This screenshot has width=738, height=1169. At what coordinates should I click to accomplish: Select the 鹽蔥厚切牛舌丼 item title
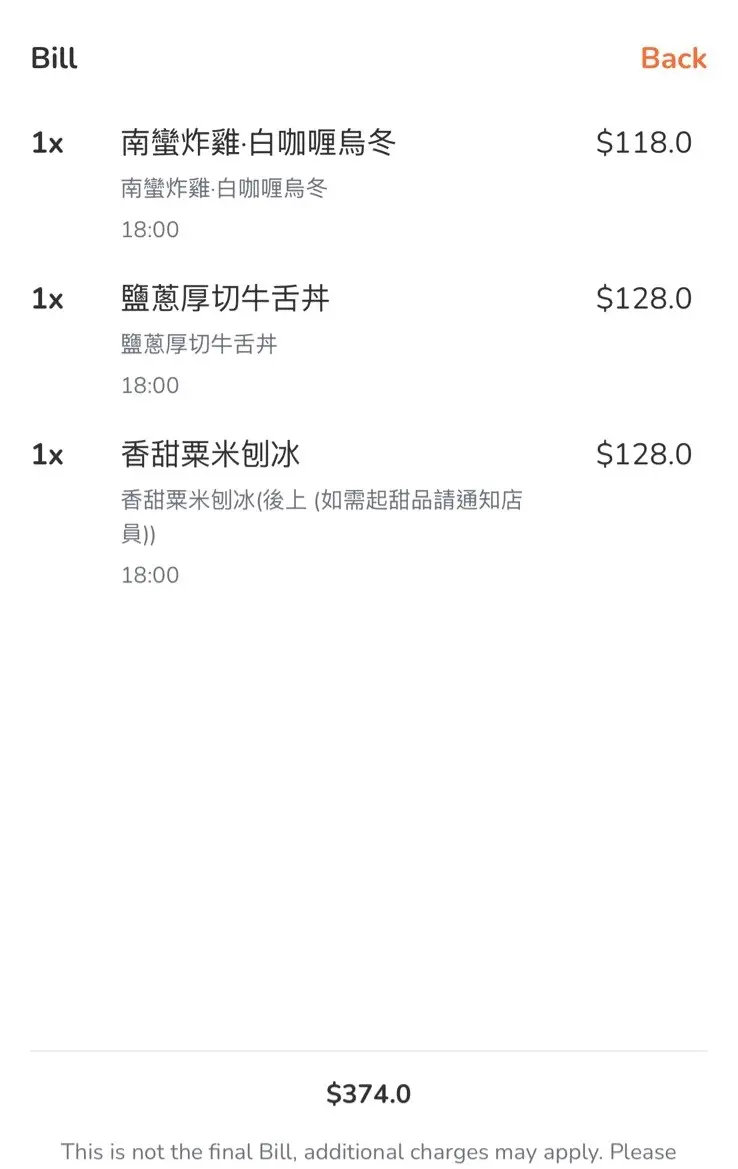225,299
